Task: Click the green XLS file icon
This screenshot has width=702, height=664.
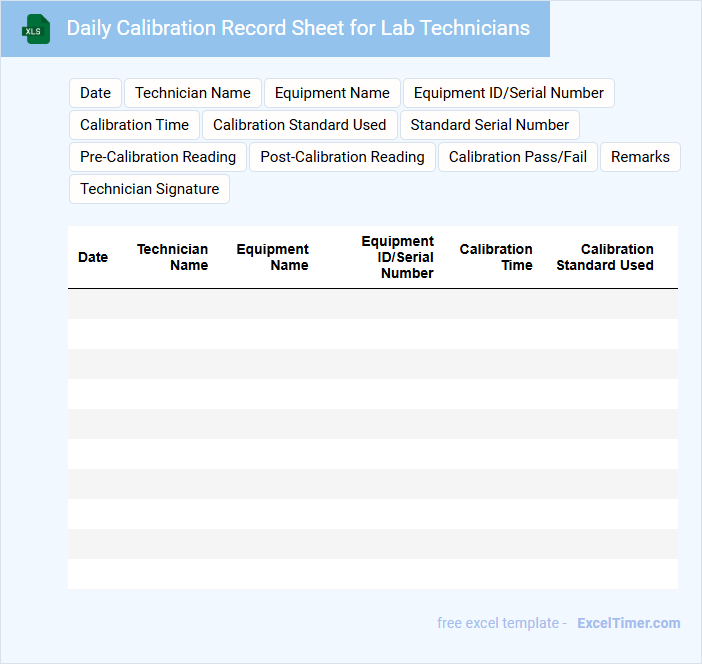Action: (x=36, y=29)
